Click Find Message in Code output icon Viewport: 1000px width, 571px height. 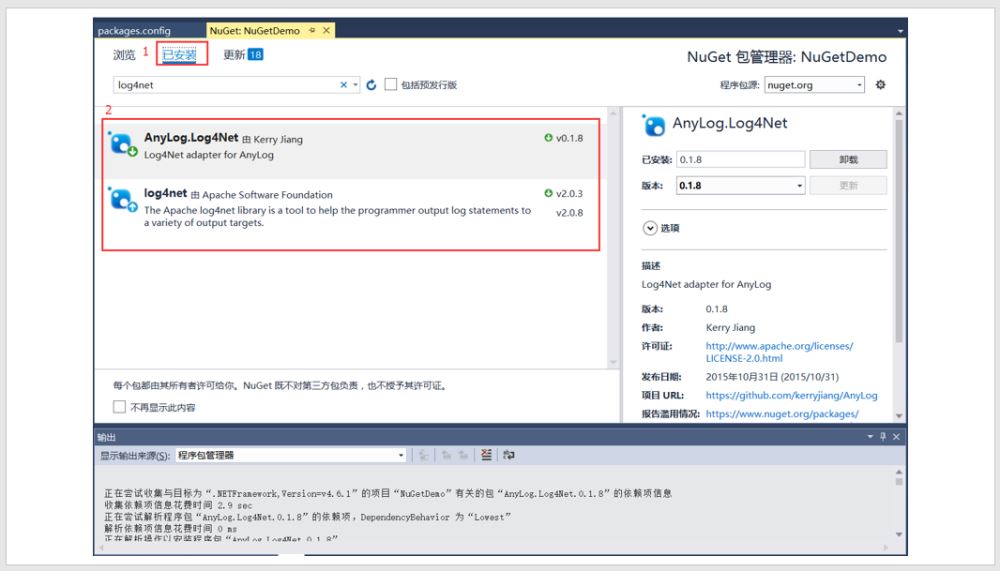click(423, 455)
